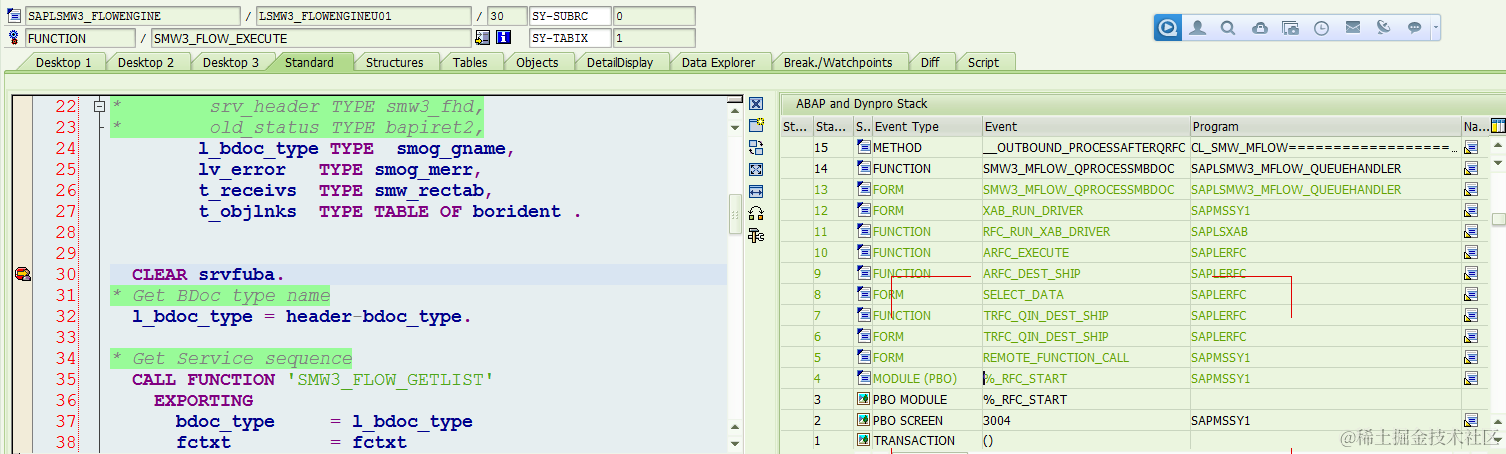Open the stack table column layout settings icon
This screenshot has height=454, width=1506.
click(x=1498, y=126)
